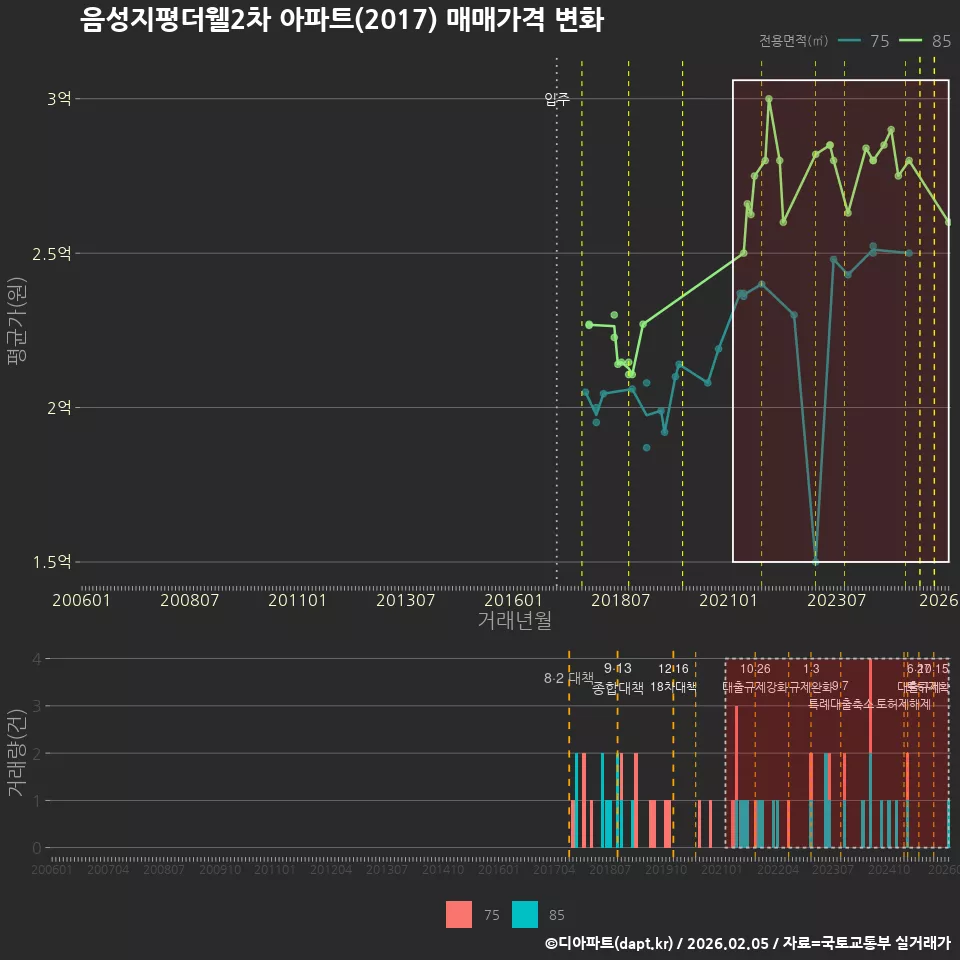Click the final 75 series point near 2.5억

click(x=909, y=253)
